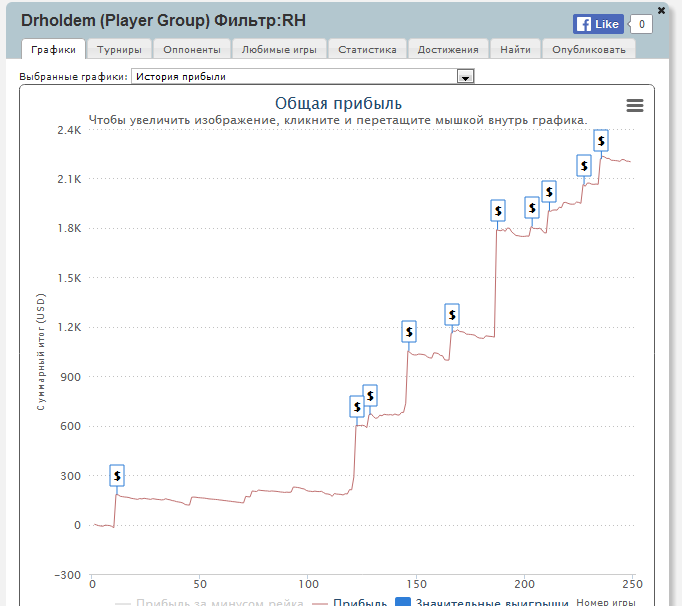The image size is (682, 606).
Task: Toggle Прибыль за минусом рейка legend series
Action: [x=210, y=602]
